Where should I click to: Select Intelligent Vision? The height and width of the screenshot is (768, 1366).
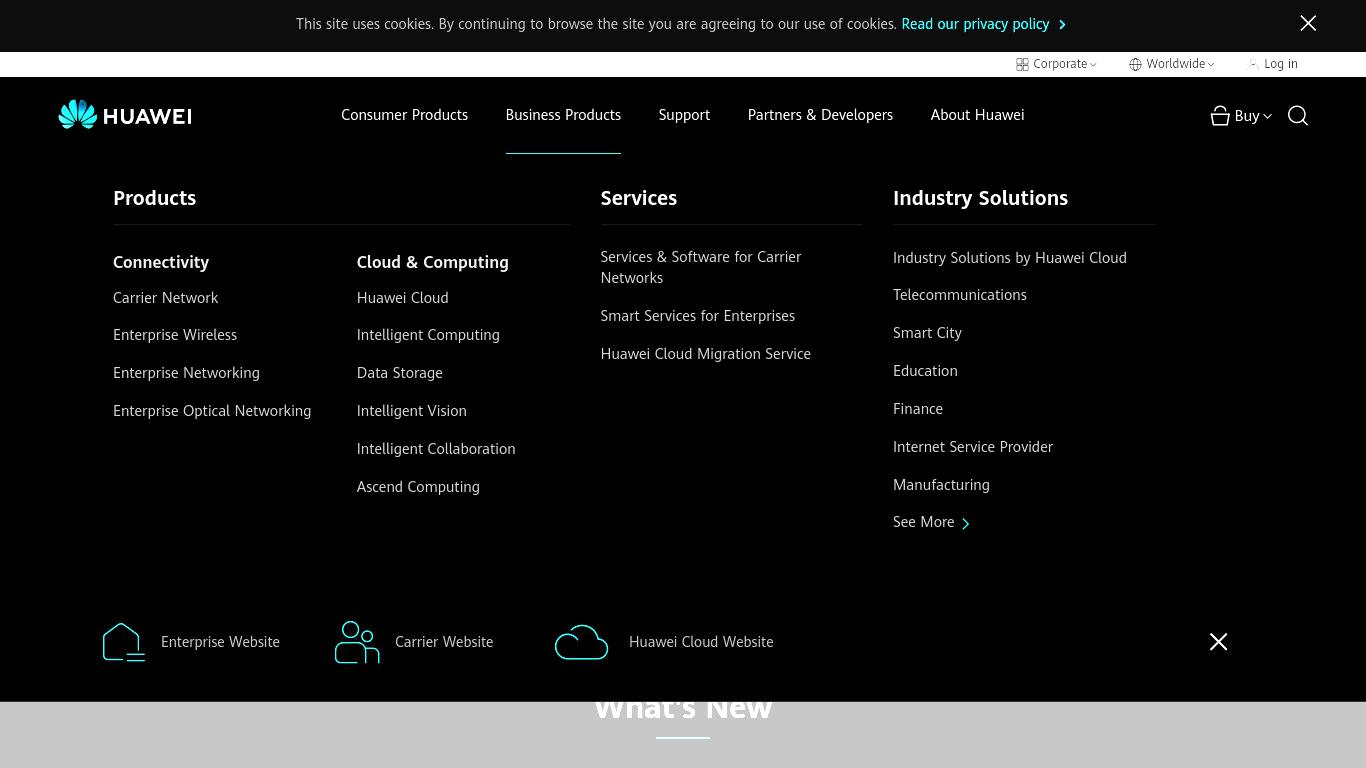tap(411, 411)
